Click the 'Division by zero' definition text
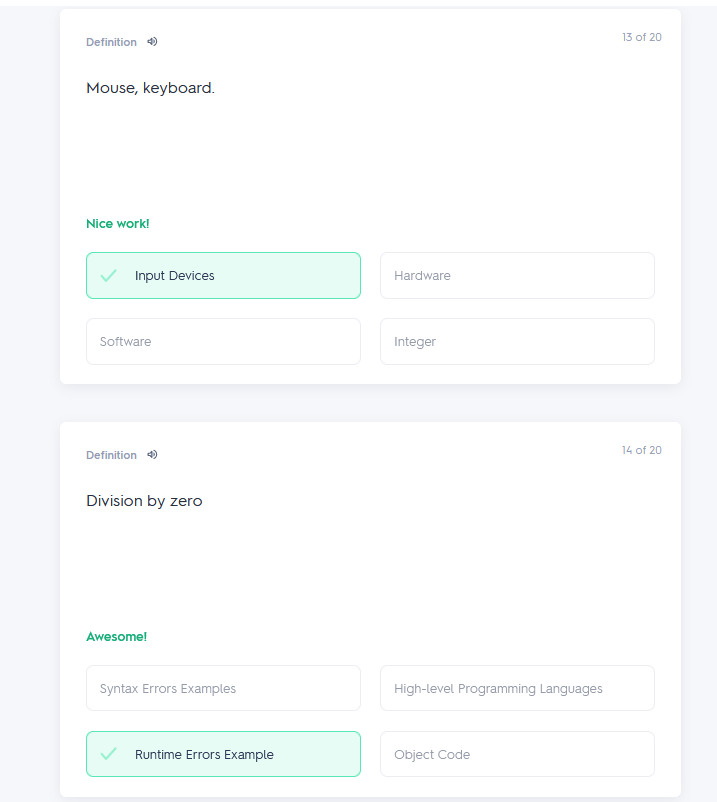The width and height of the screenshot is (717, 802). pos(144,501)
